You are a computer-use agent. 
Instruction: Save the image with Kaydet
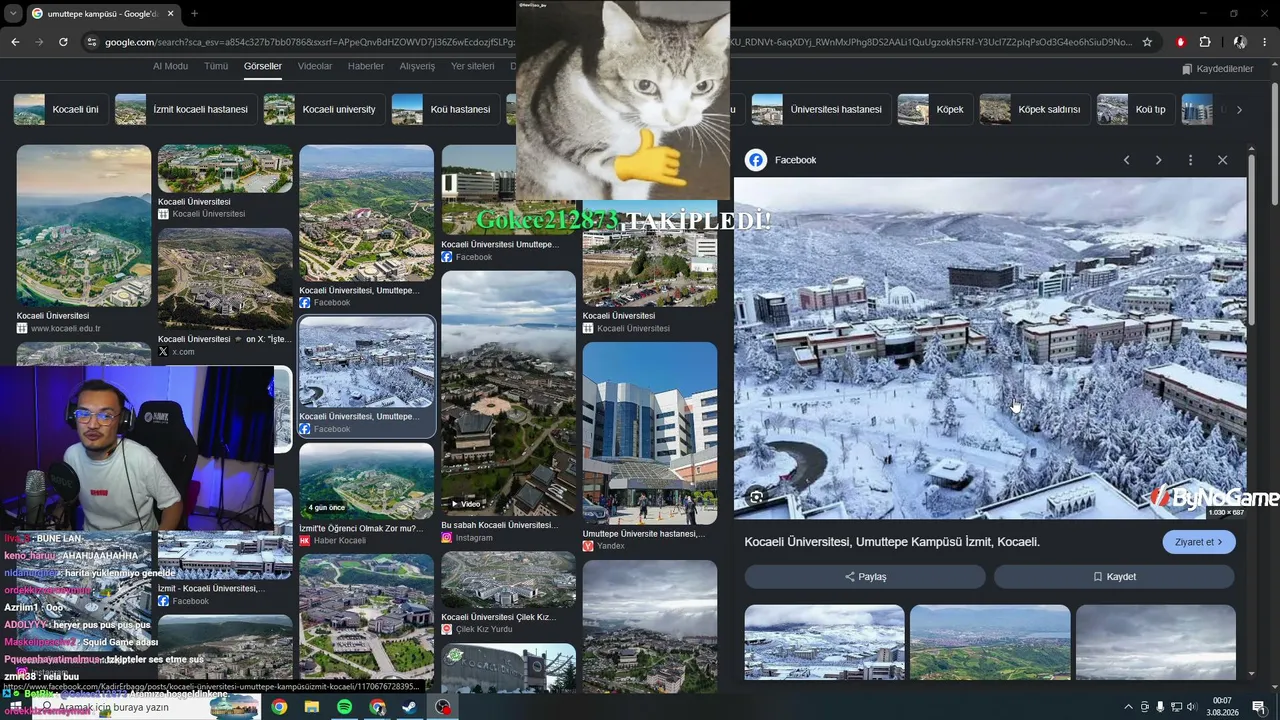(x=1114, y=577)
